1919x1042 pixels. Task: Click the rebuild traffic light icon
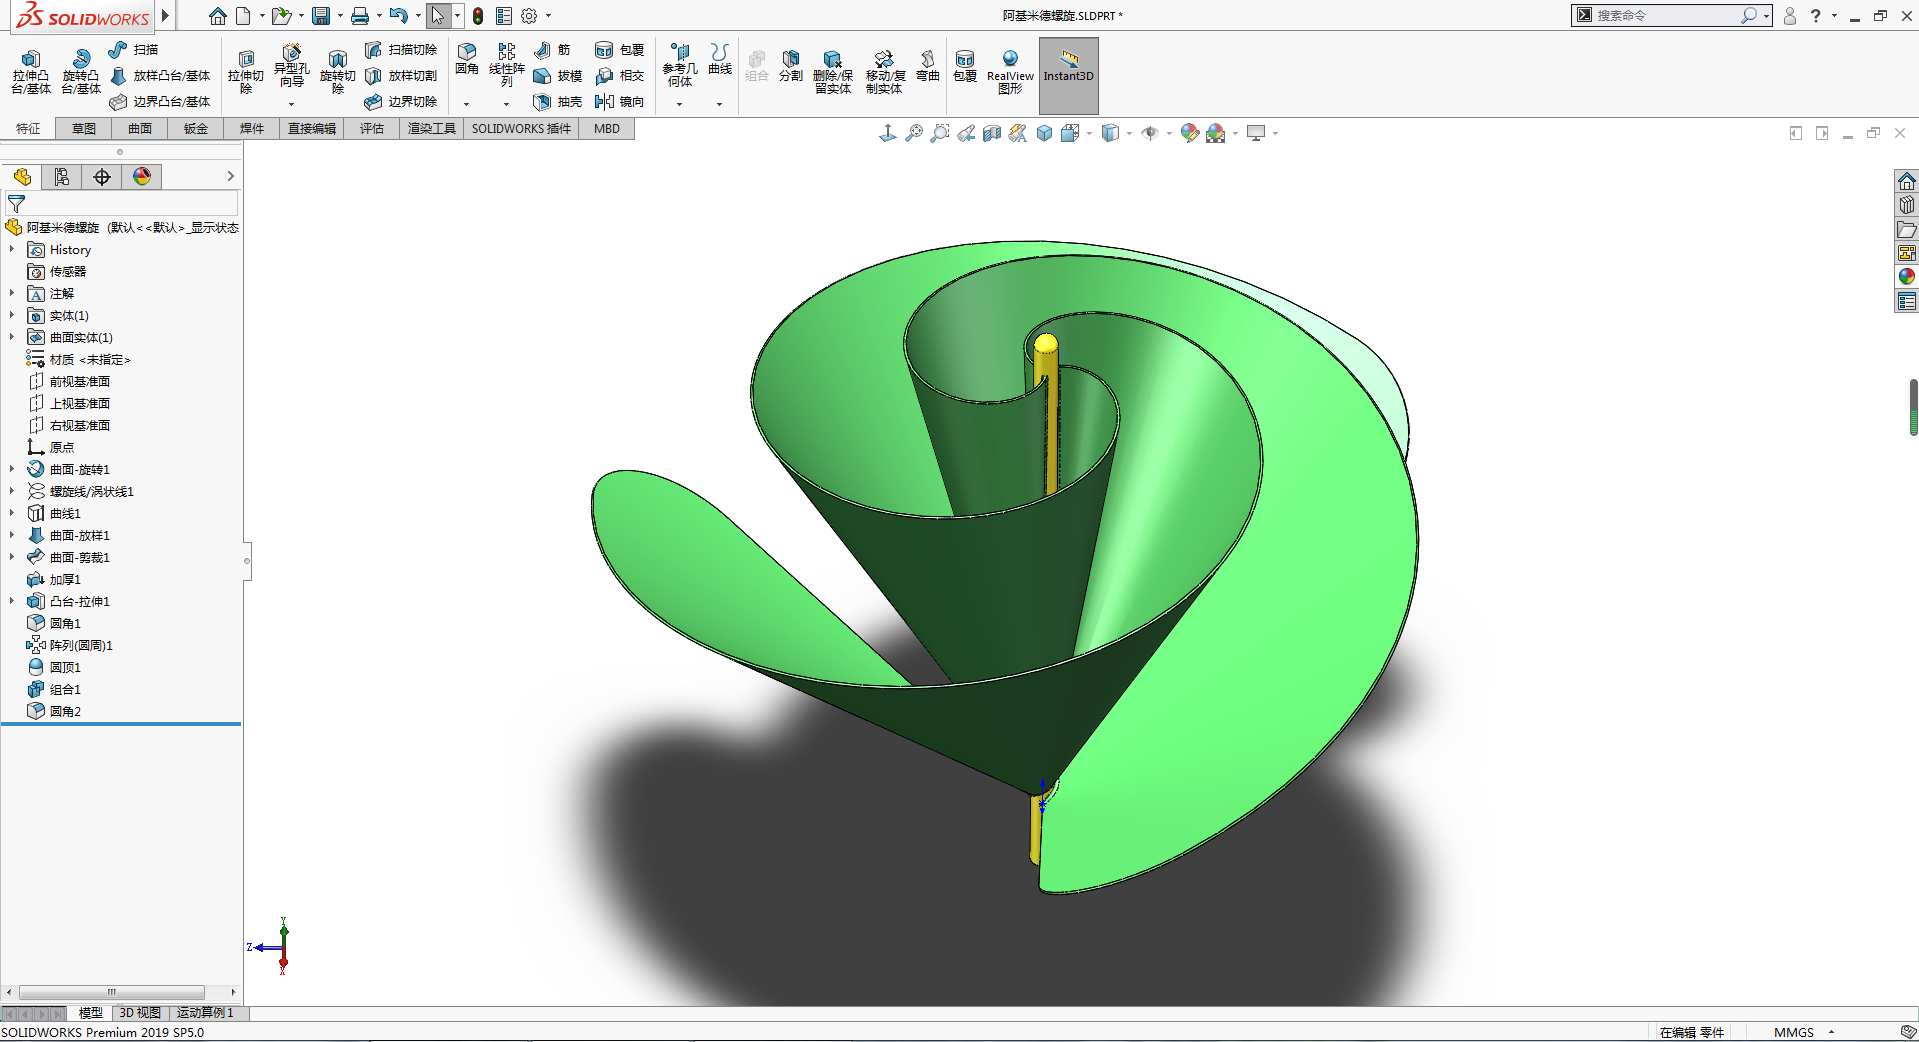(478, 16)
